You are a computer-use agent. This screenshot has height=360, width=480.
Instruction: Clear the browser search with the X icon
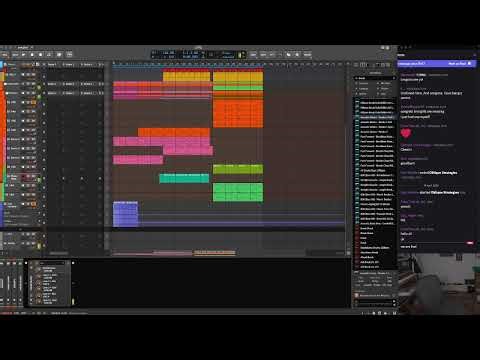click(x=394, y=78)
